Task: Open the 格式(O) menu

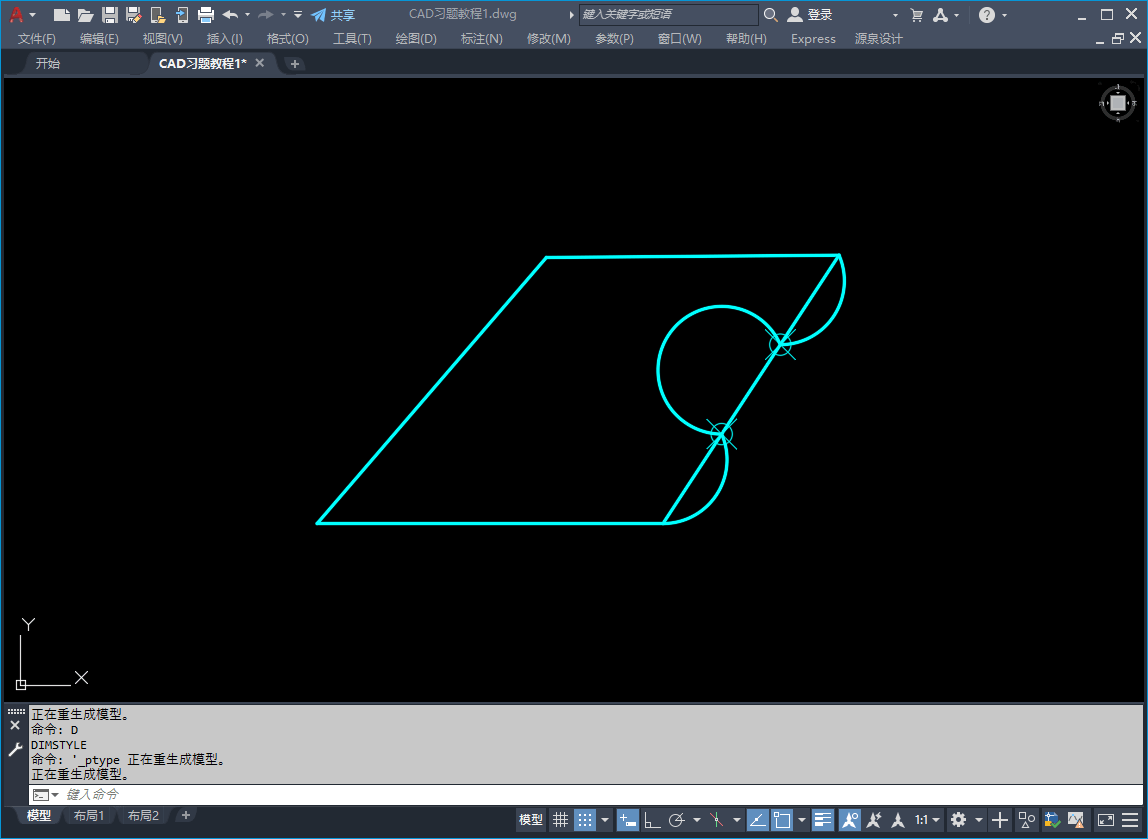Action: coord(288,39)
